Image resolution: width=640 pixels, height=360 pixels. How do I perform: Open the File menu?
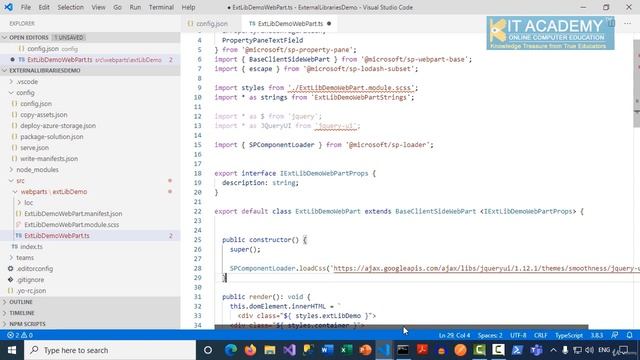coord(26,7)
